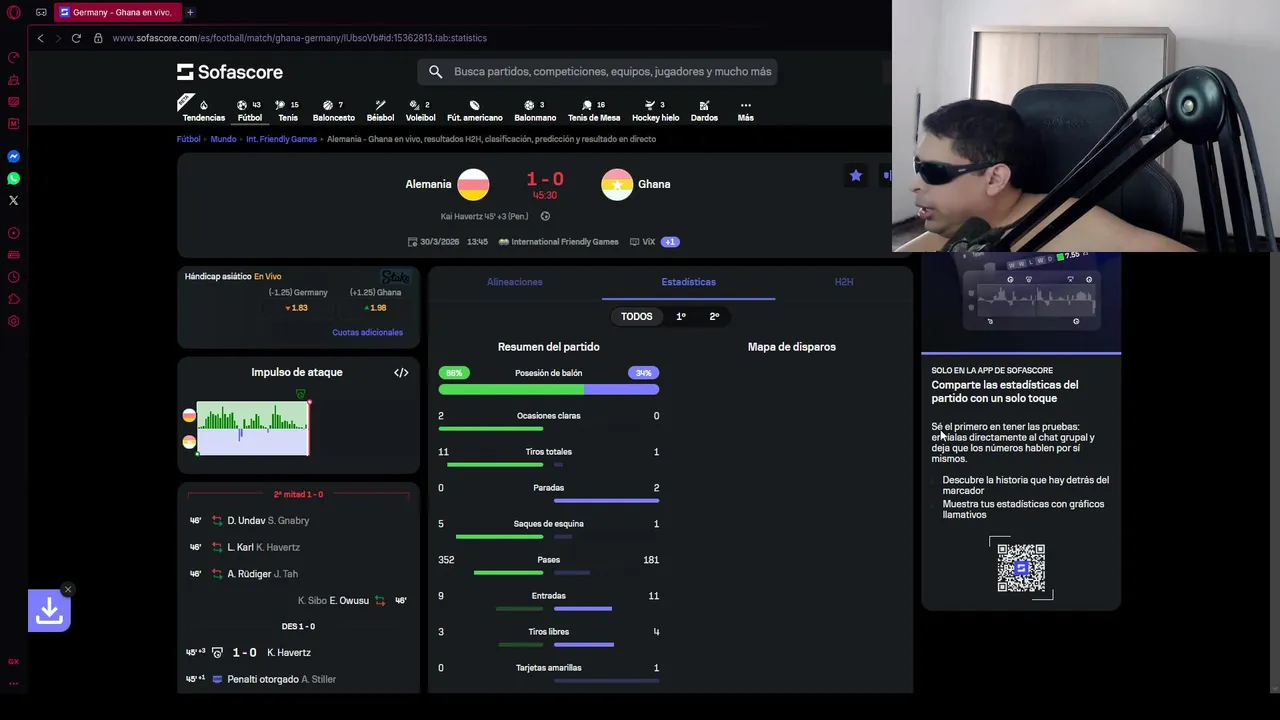This screenshot has height=720, width=1280.
Task: Select the Tenis de Mesa category
Action: click(x=594, y=111)
